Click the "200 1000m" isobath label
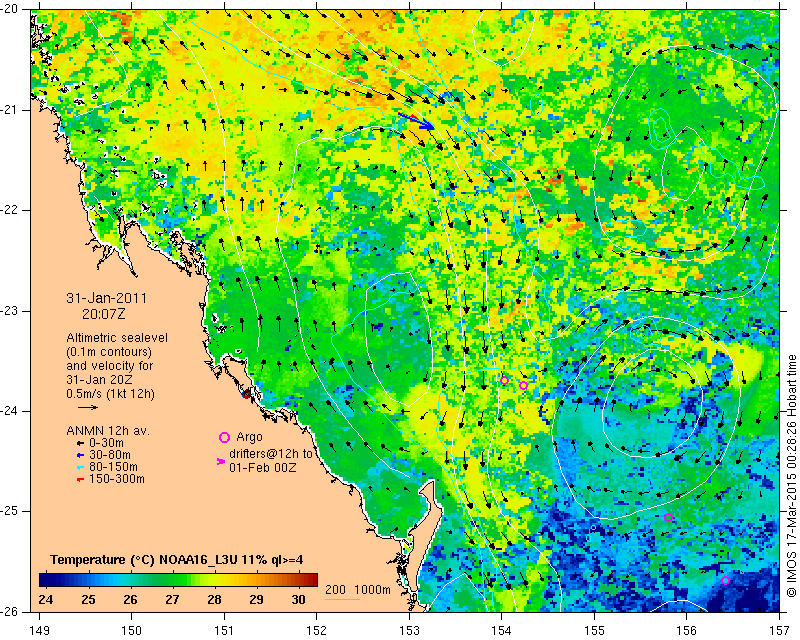The height and width of the screenshot is (640, 800). (358, 590)
